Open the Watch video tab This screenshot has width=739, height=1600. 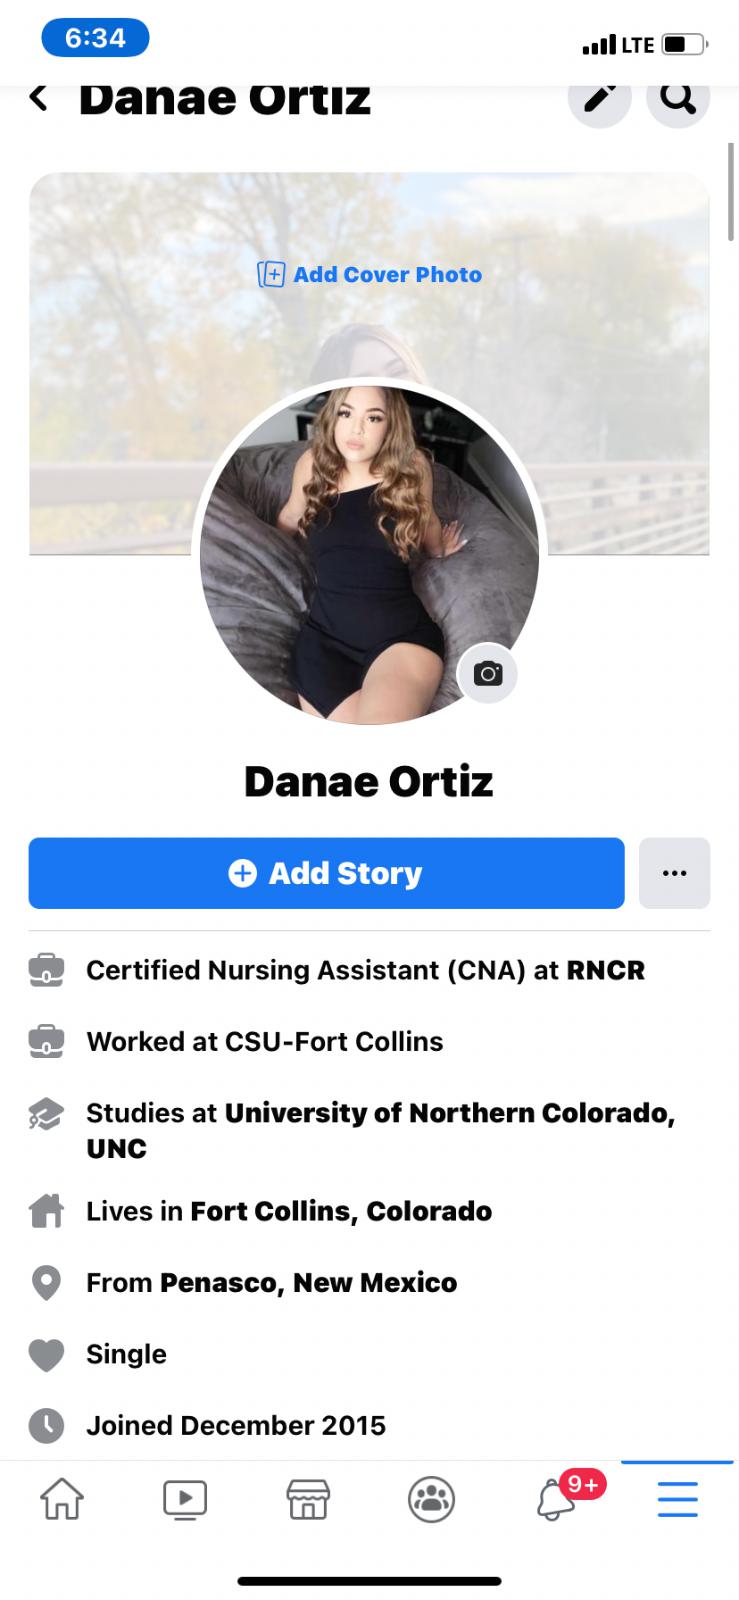click(185, 1499)
